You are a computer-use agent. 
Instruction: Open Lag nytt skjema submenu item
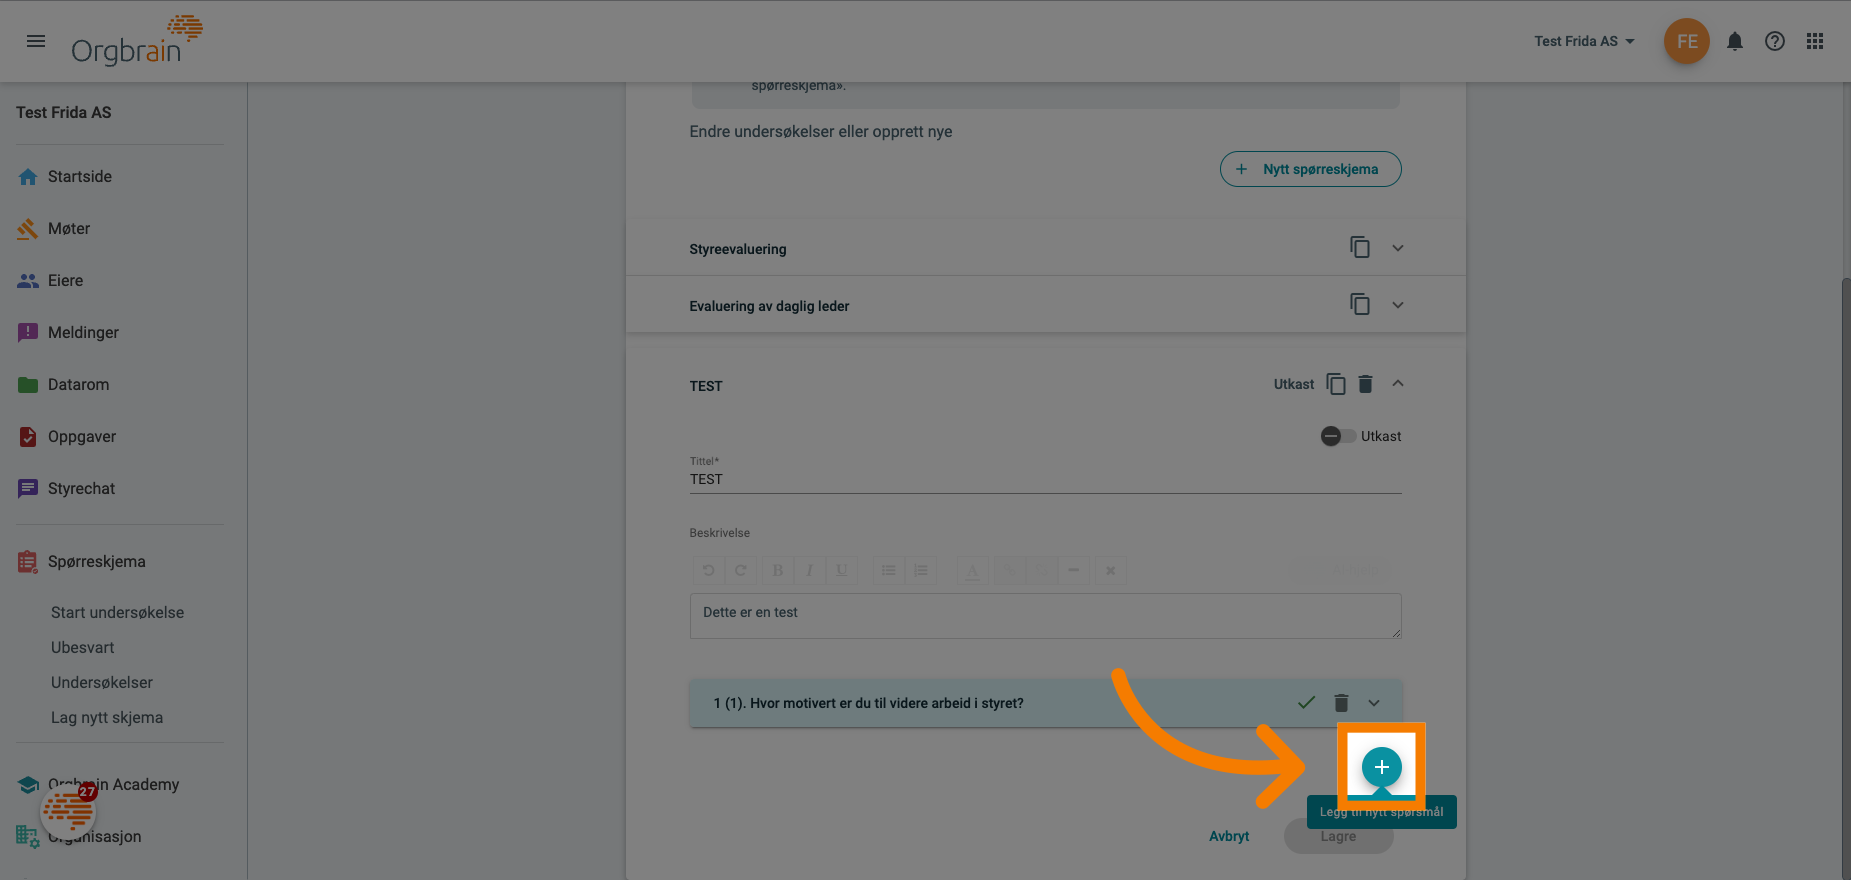pos(107,717)
